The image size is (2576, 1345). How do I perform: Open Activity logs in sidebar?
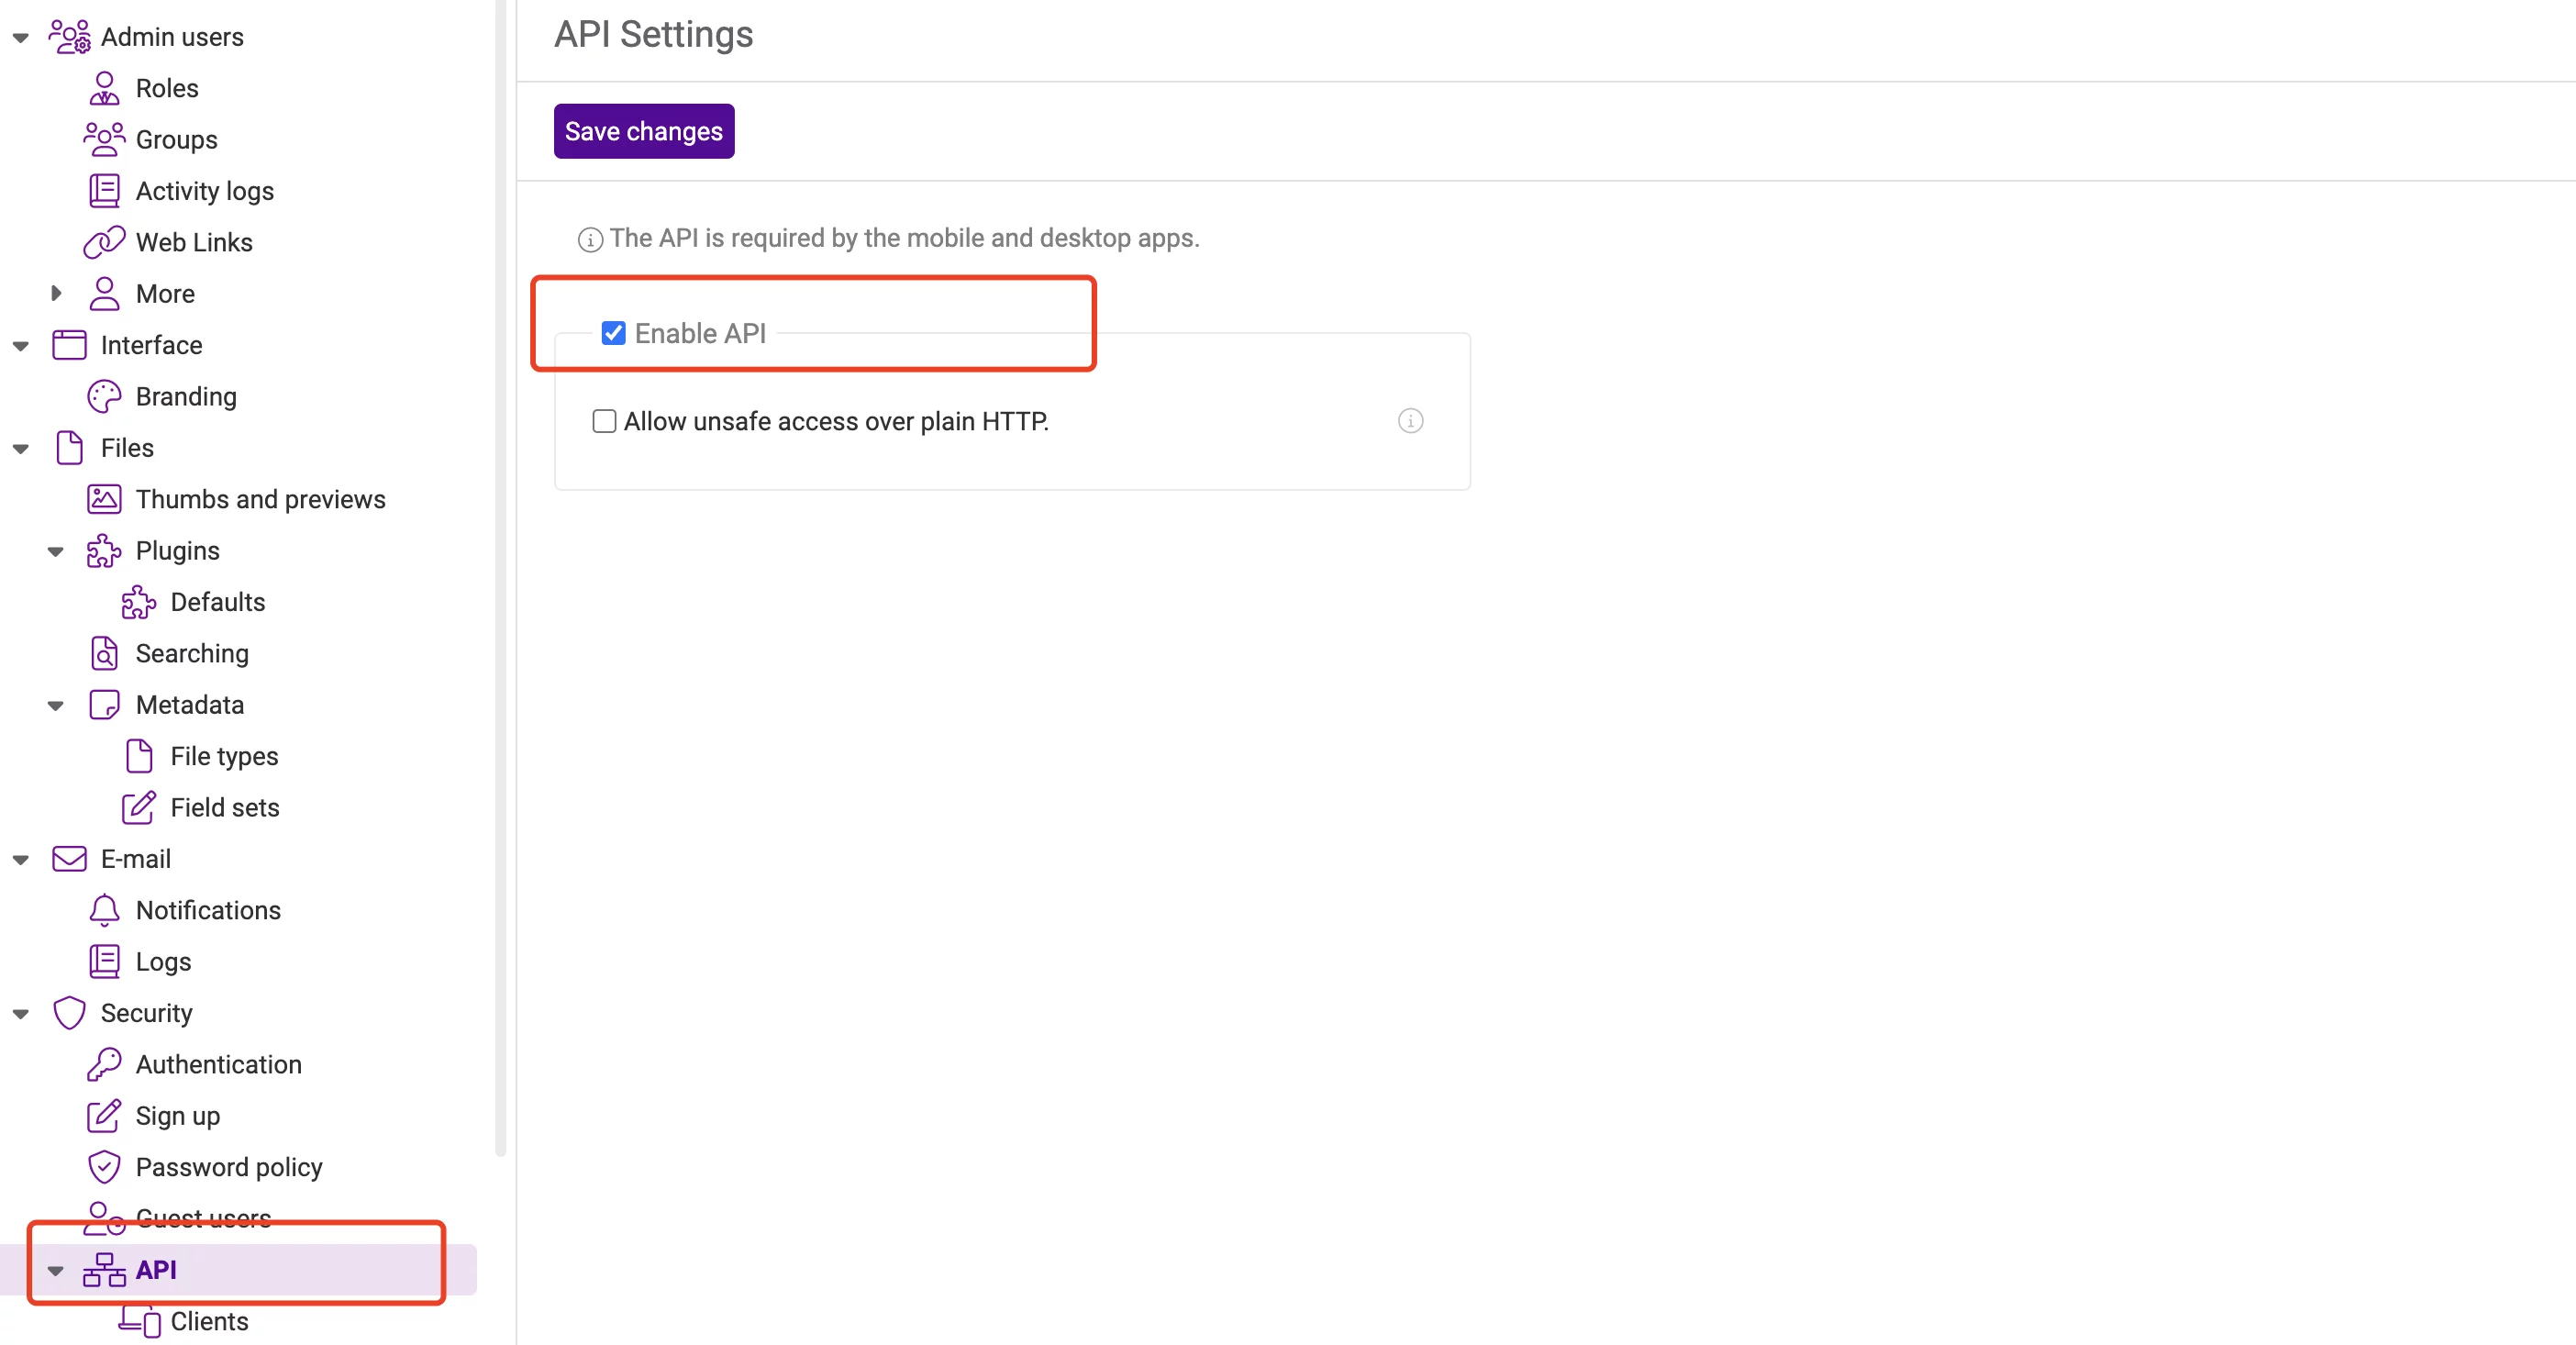(204, 191)
